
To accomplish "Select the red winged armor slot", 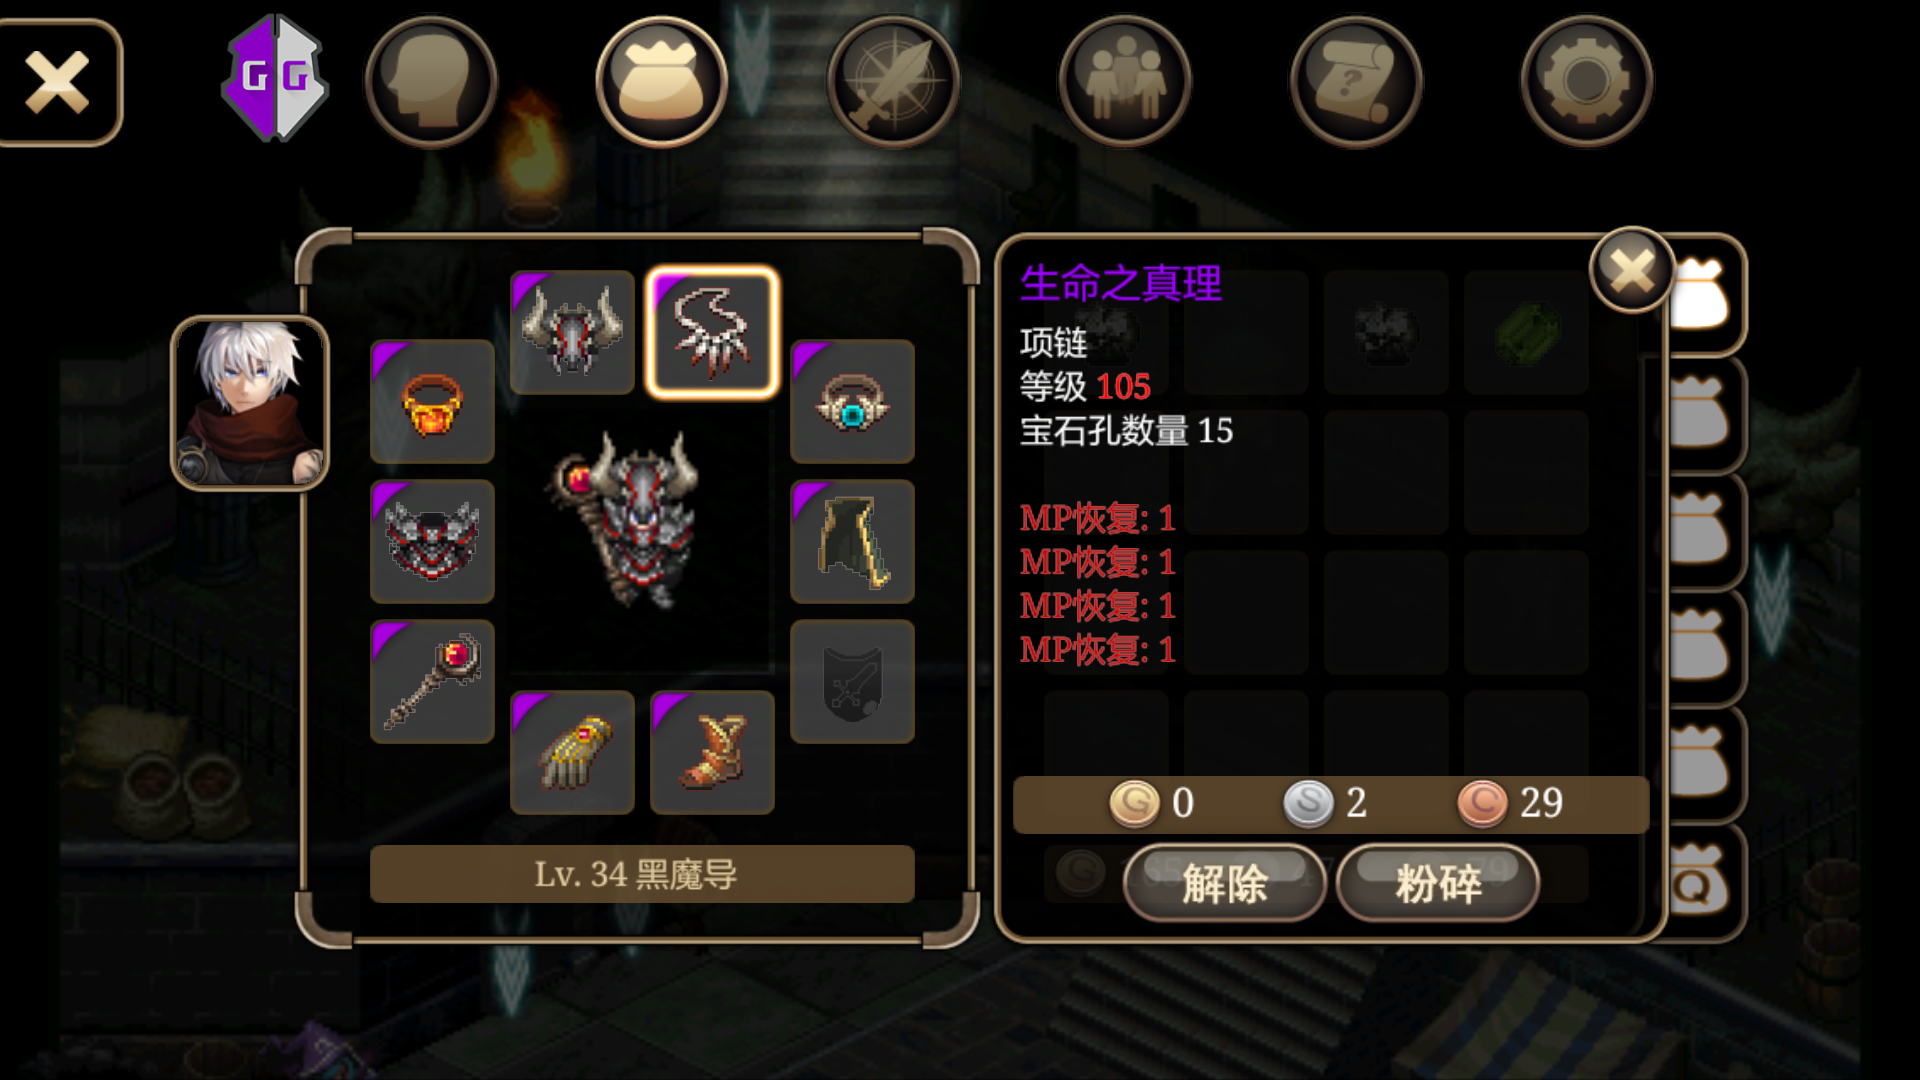I will click(x=432, y=542).
